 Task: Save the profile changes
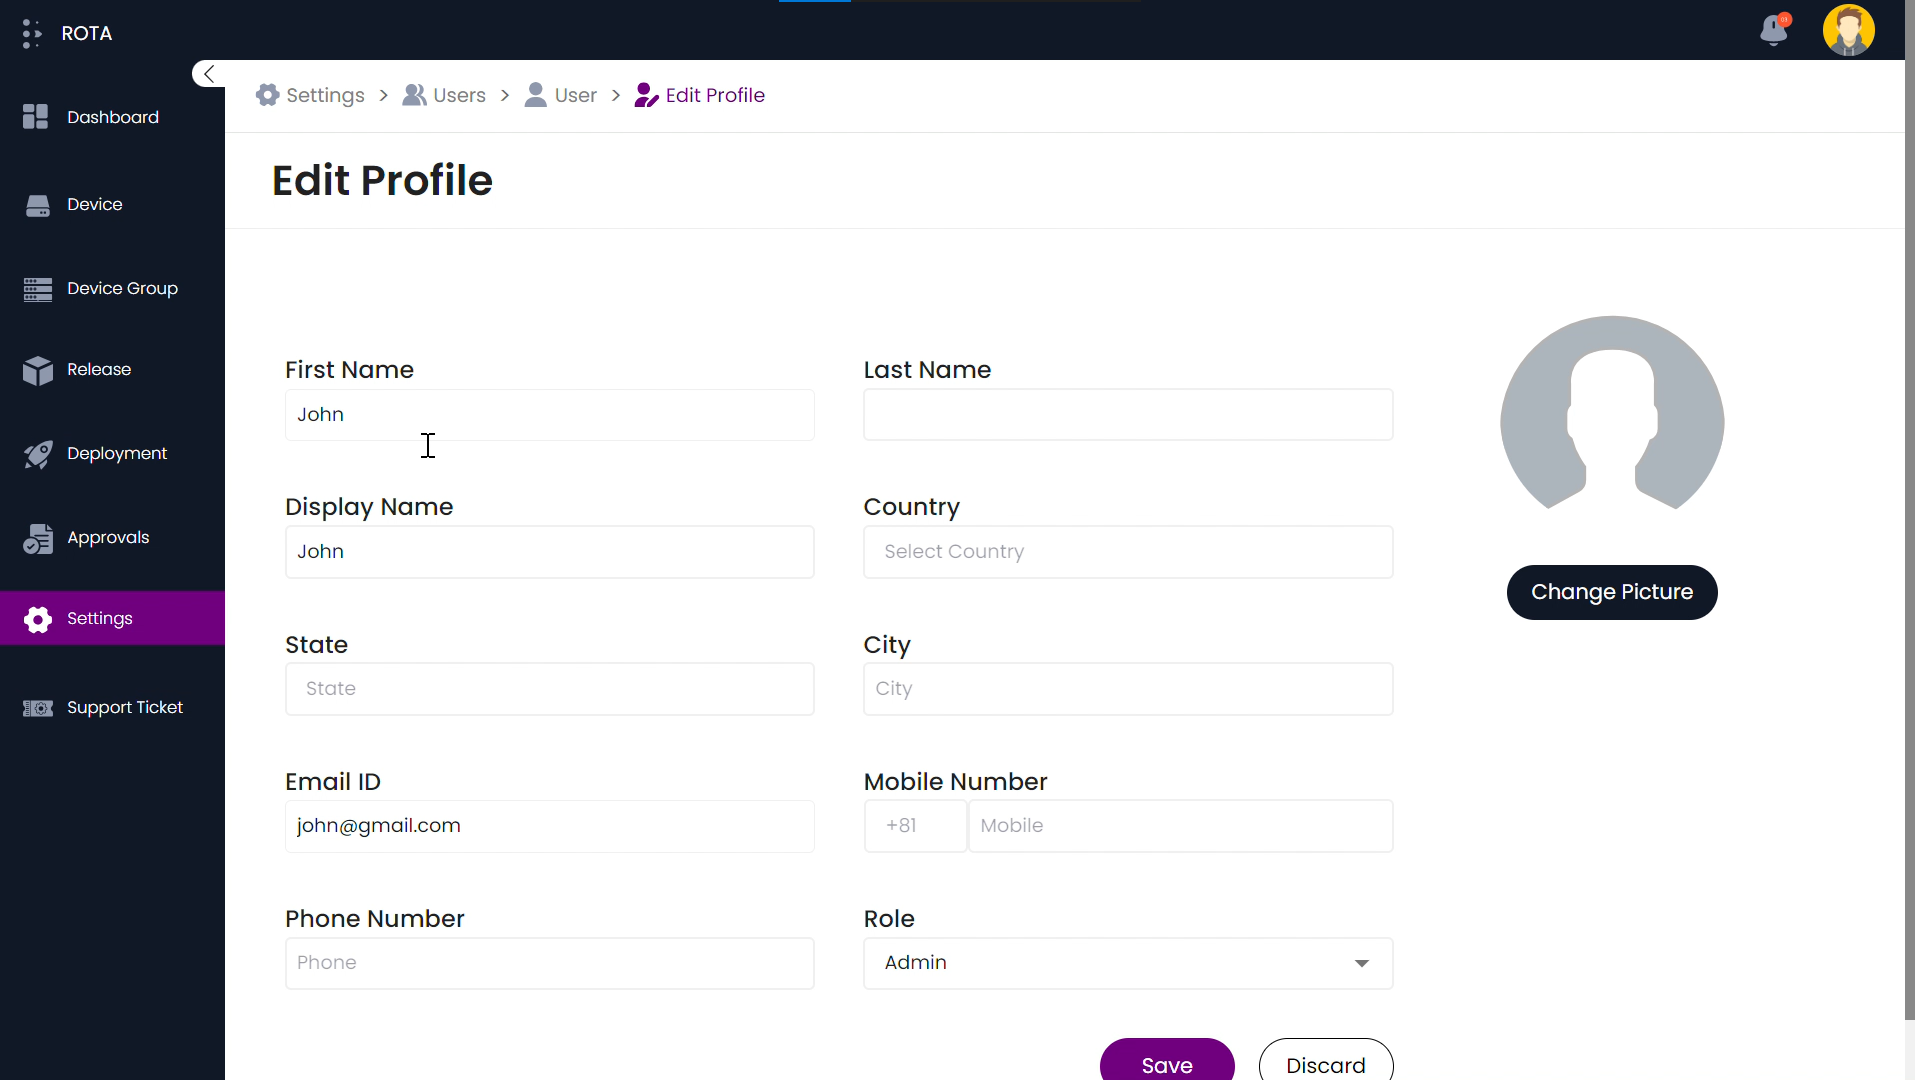1167,1066
